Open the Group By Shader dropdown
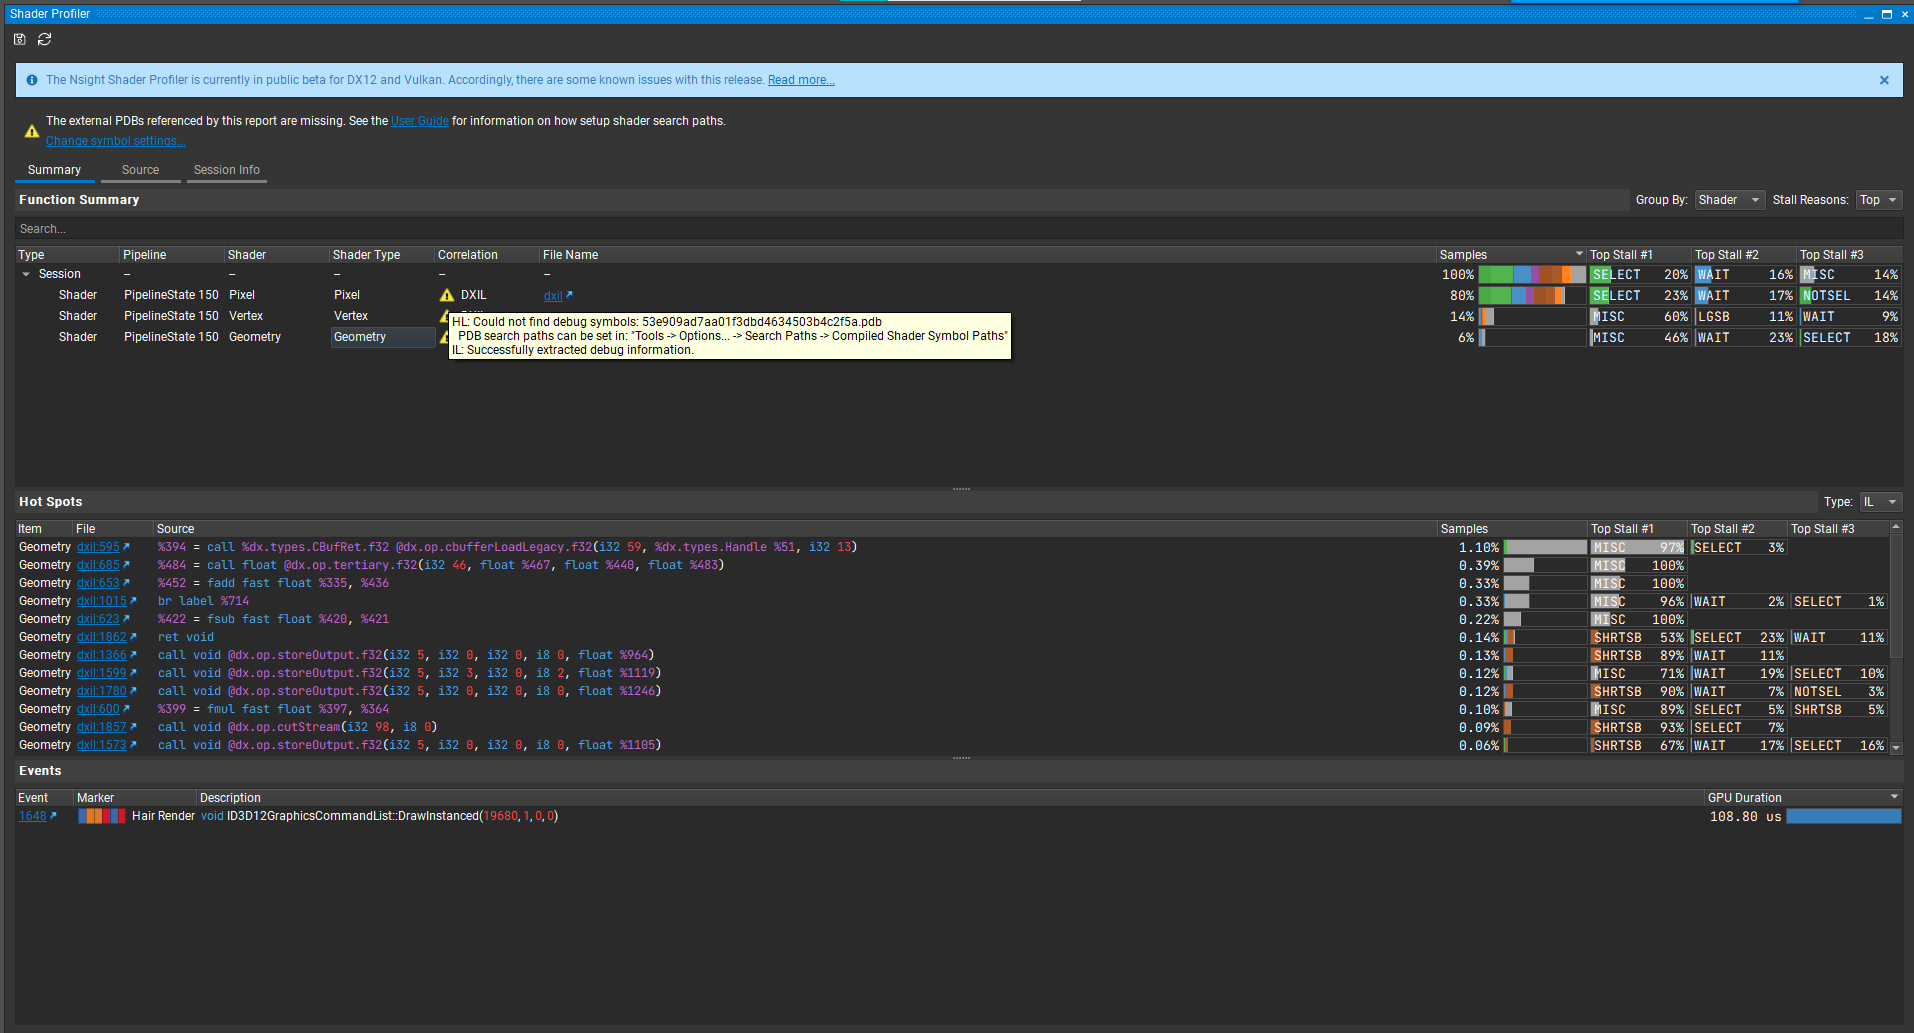This screenshot has height=1033, width=1914. click(1729, 200)
